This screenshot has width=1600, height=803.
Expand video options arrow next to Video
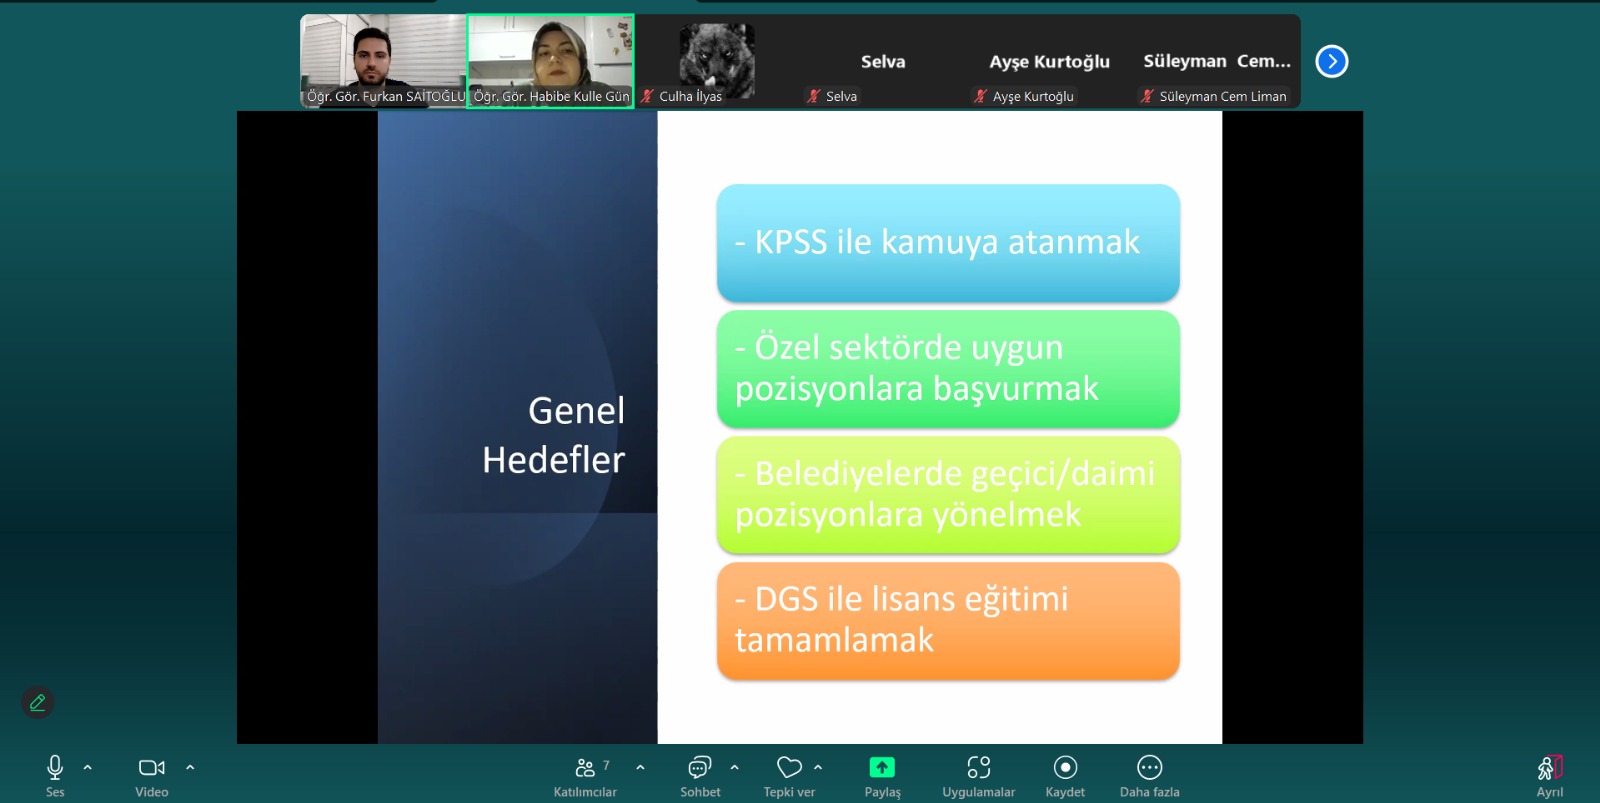pos(190,768)
